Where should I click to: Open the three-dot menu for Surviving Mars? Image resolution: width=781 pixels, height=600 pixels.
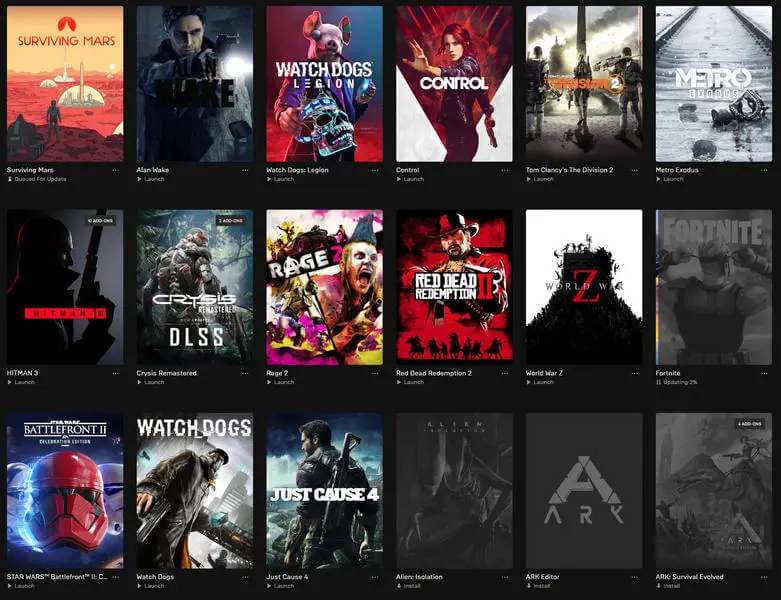pyautogui.click(x=116, y=170)
